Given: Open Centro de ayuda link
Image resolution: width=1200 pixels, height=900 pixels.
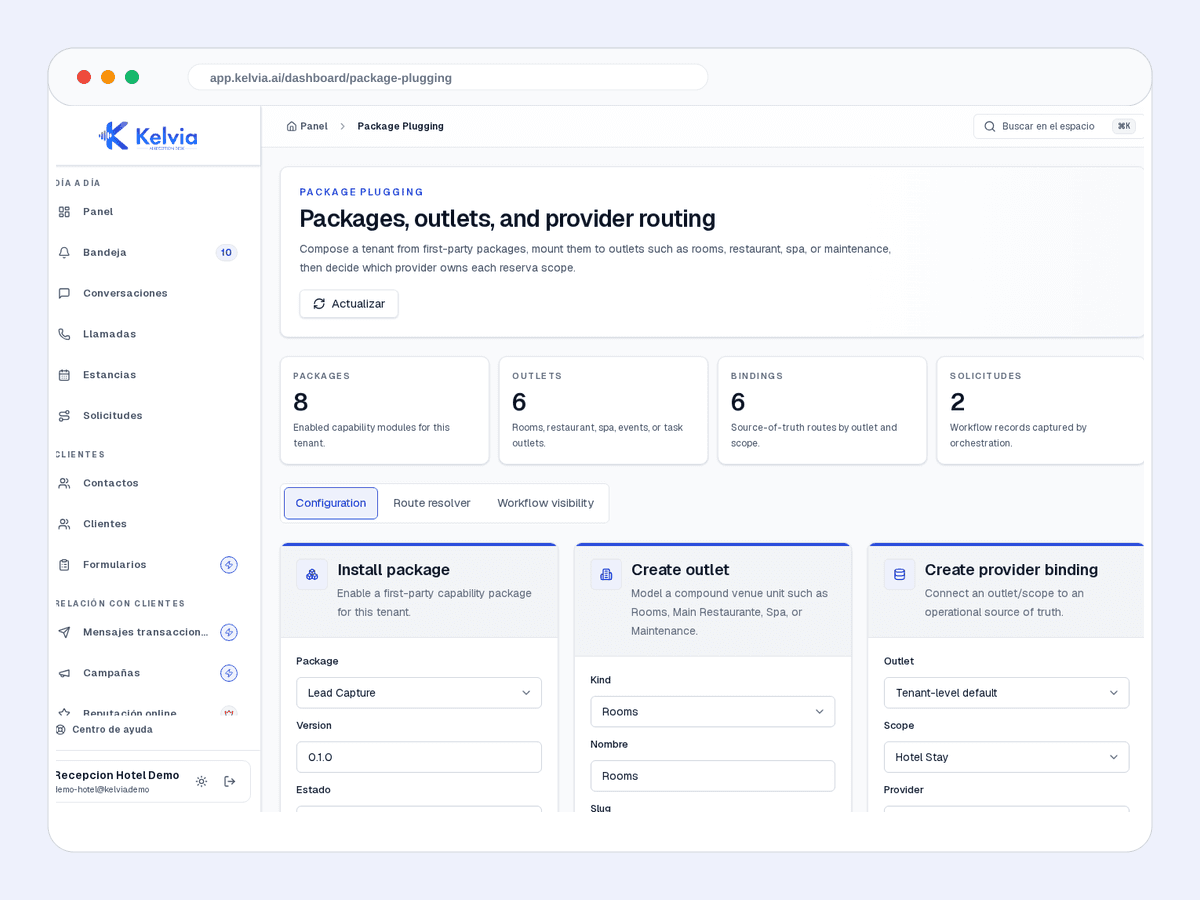Looking at the screenshot, I should pos(112,730).
